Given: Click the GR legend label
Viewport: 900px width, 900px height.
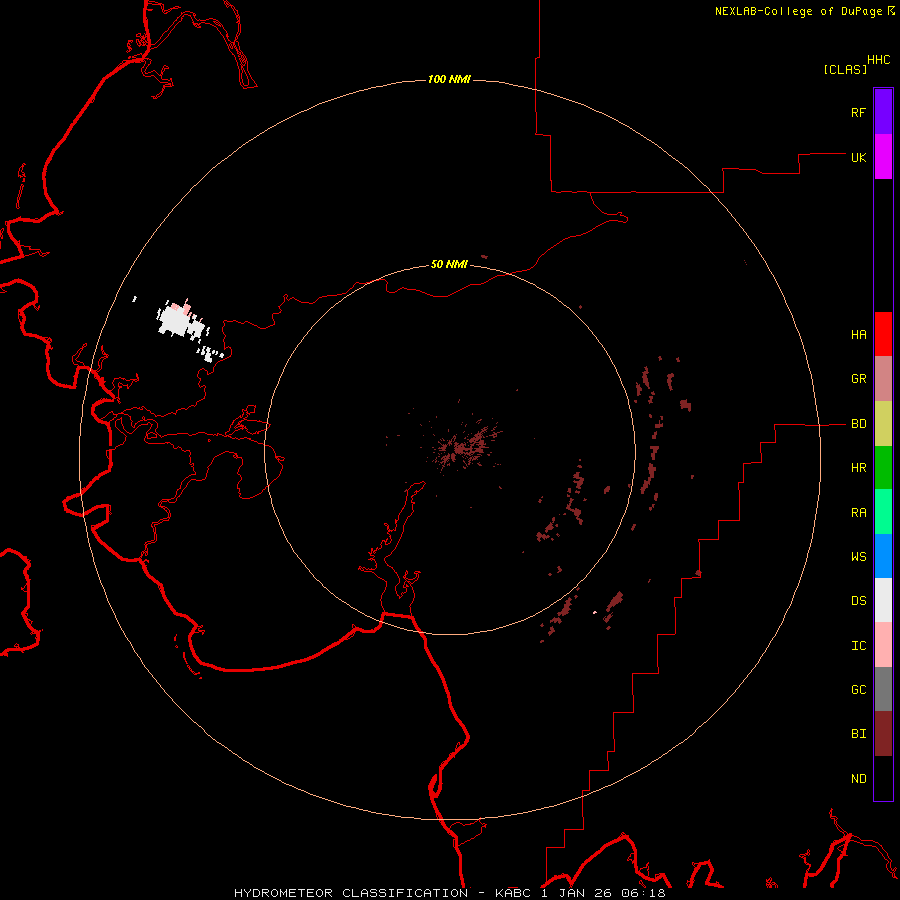Looking at the screenshot, I should 858,379.
